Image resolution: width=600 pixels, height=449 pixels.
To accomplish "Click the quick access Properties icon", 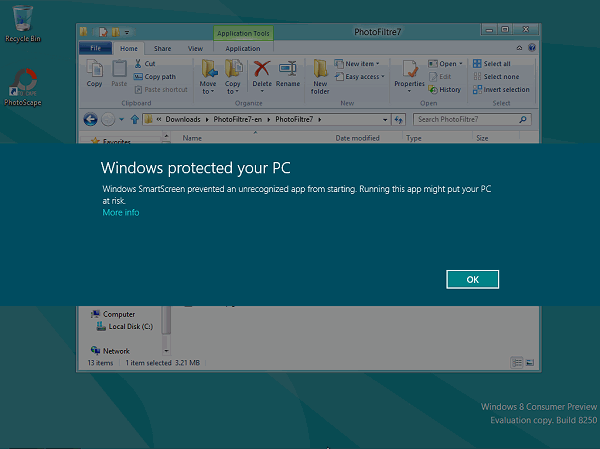I will 103,32.
